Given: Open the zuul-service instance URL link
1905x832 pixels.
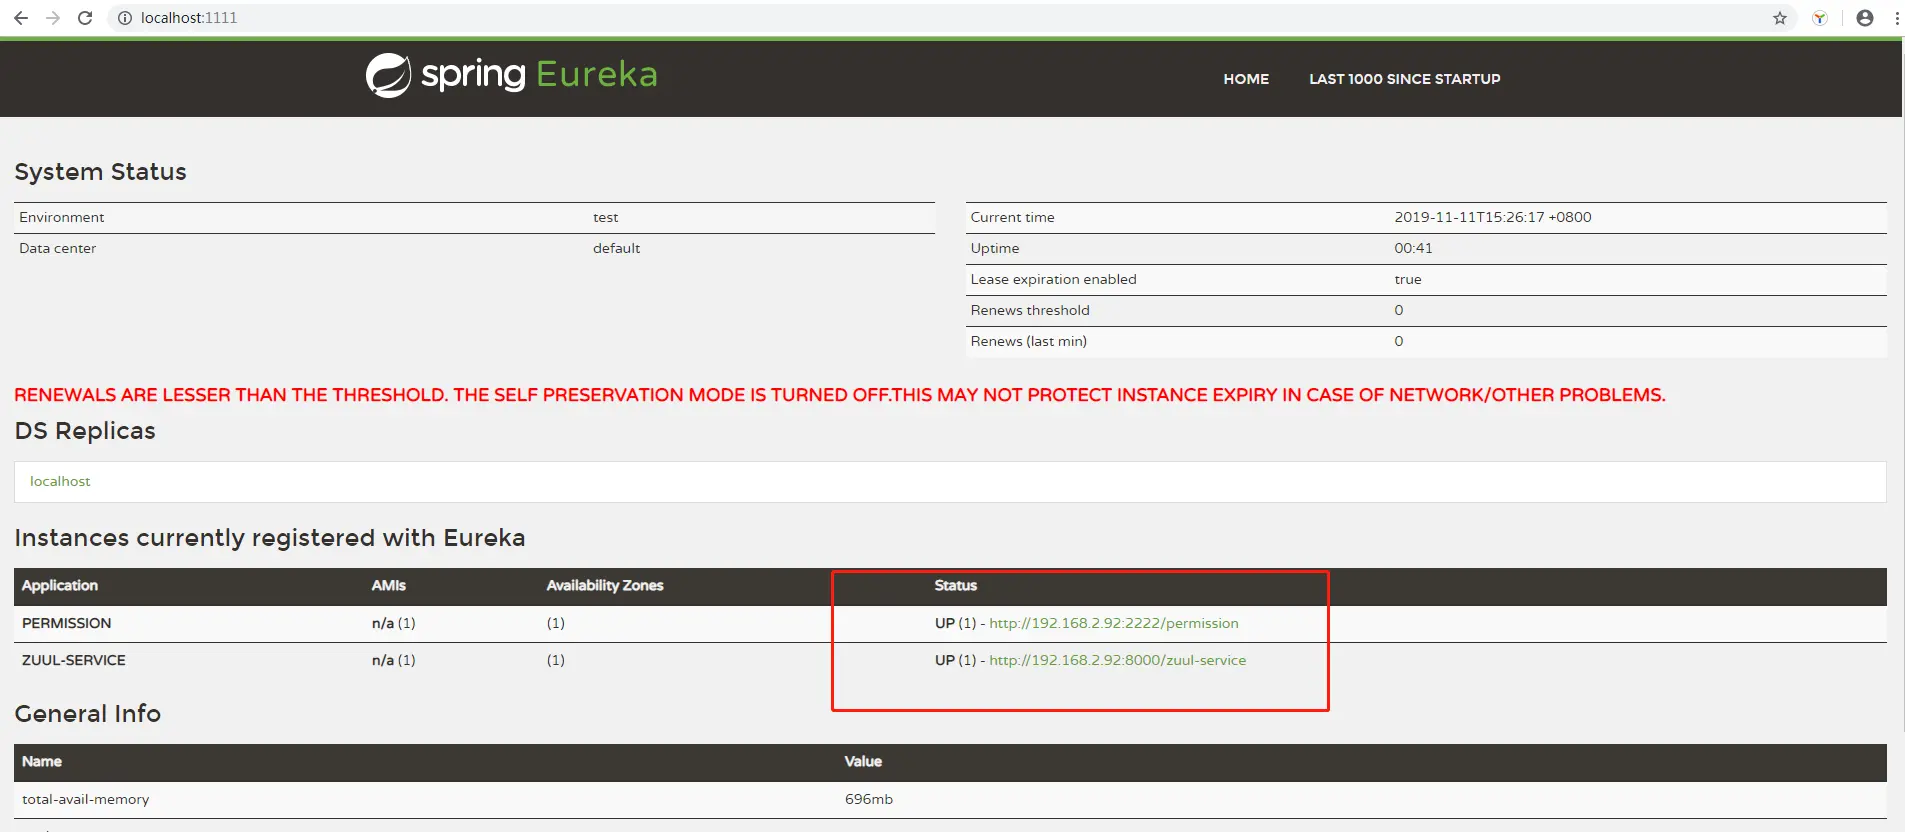Looking at the screenshot, I should [x=1118, y=660].
